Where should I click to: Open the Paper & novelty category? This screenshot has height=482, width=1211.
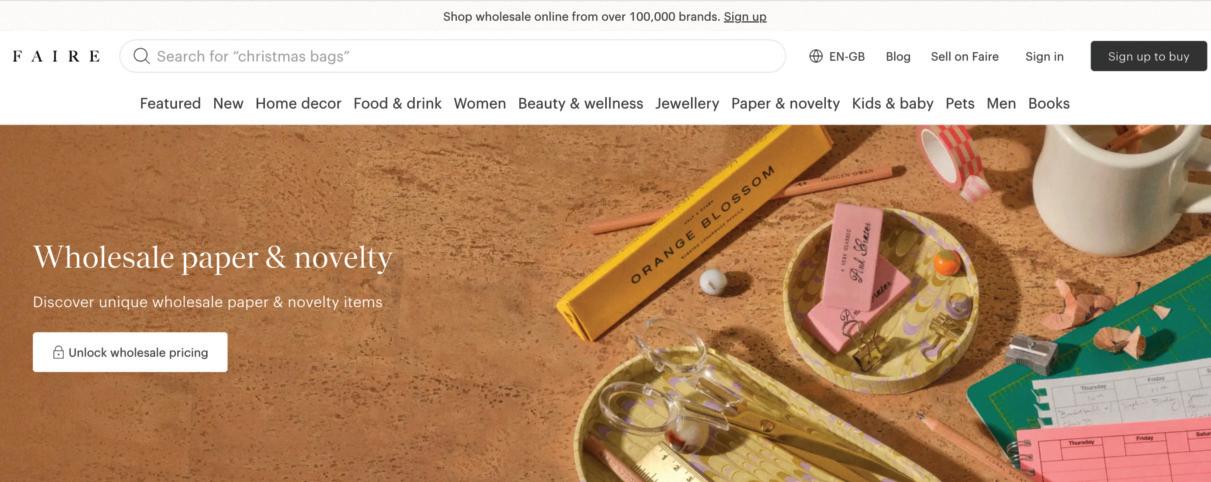click(785, 103)
